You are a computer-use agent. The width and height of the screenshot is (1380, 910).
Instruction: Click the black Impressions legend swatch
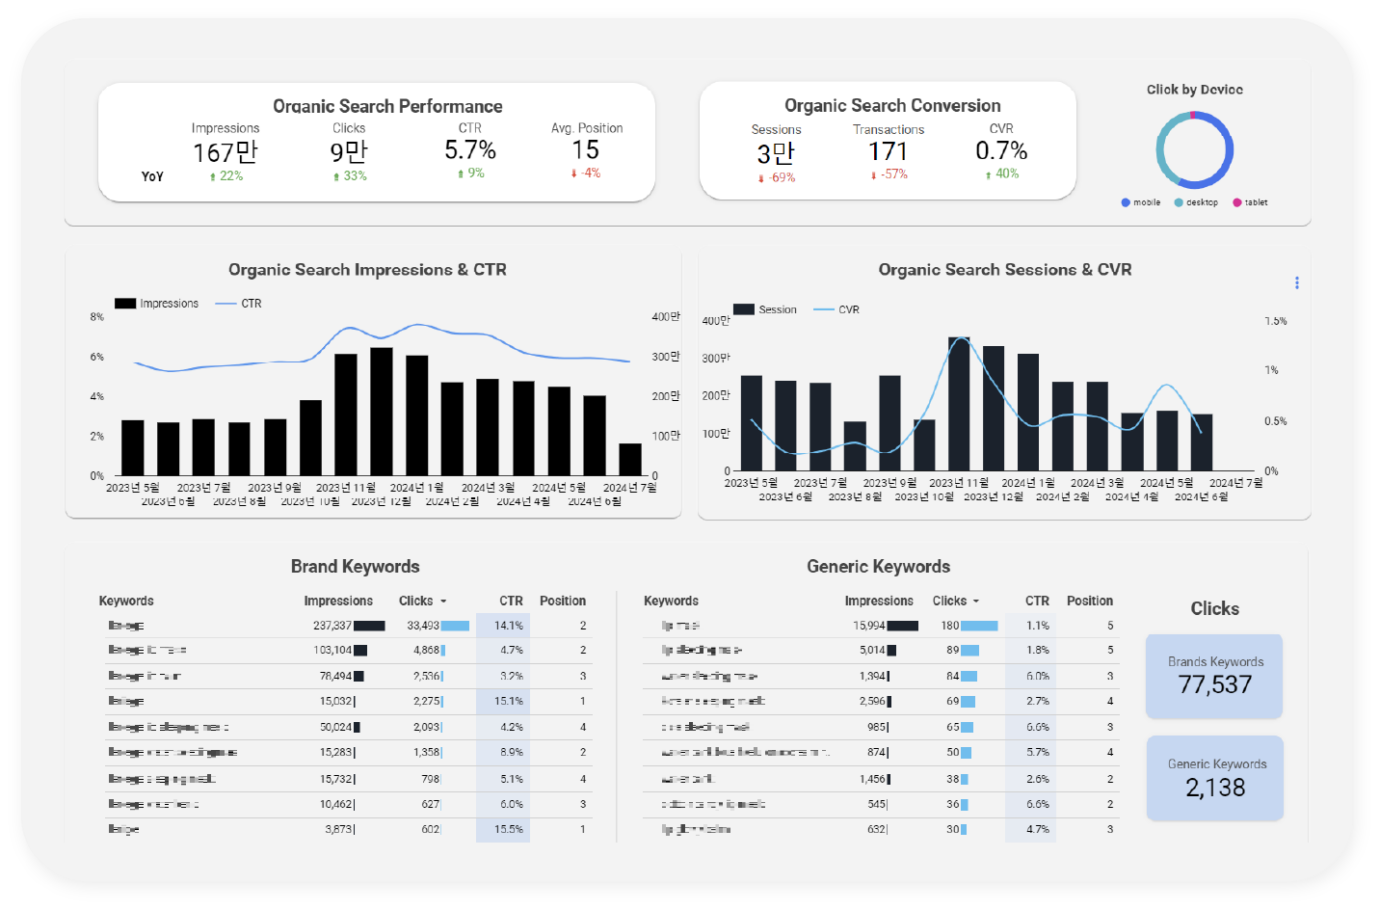[125, 303]
